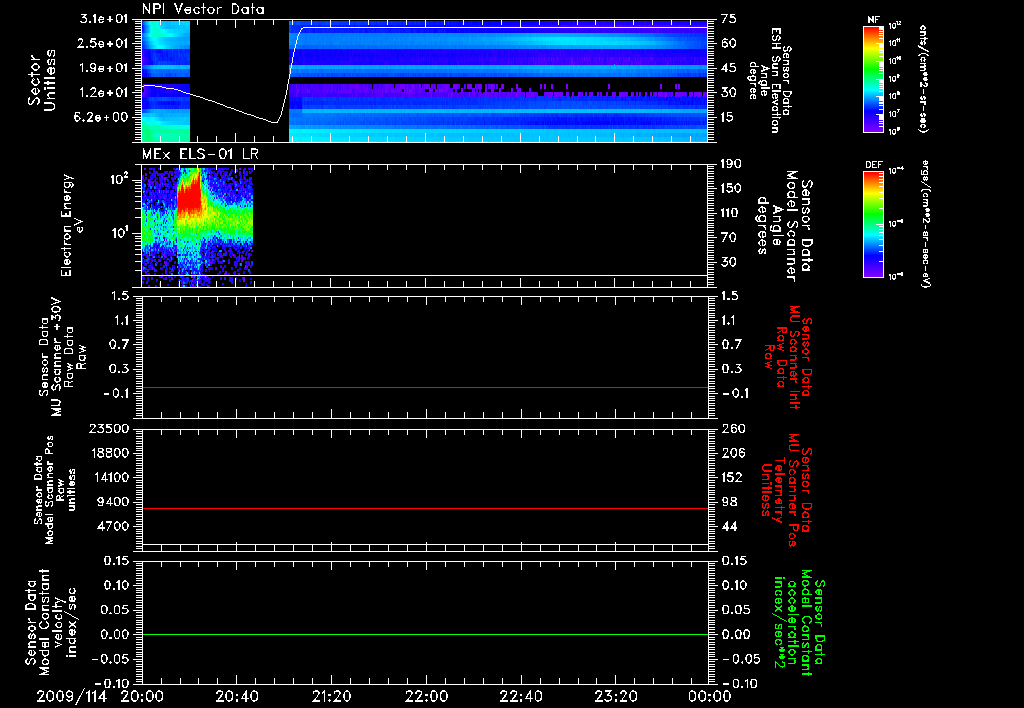The image size is (1024, 708).
Task: Click the black data gap in NPI panel
Action: click(239, 80)
